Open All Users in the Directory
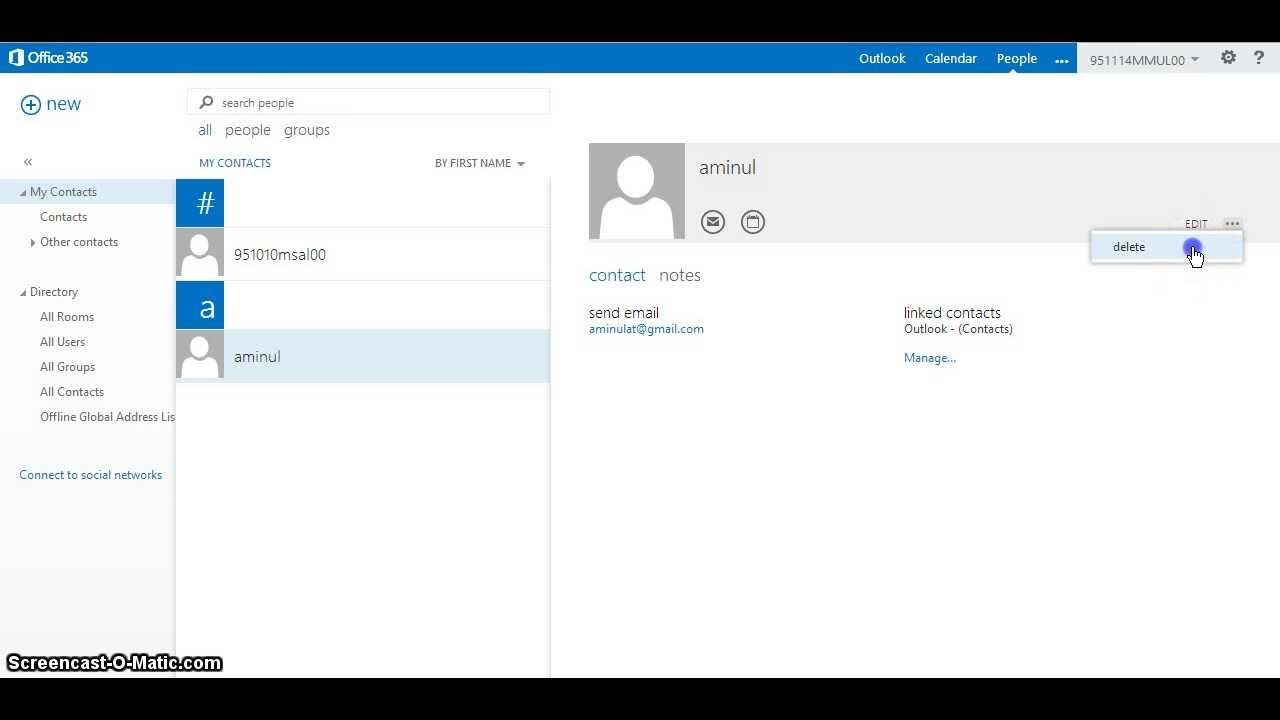 (x=62, y=342)
